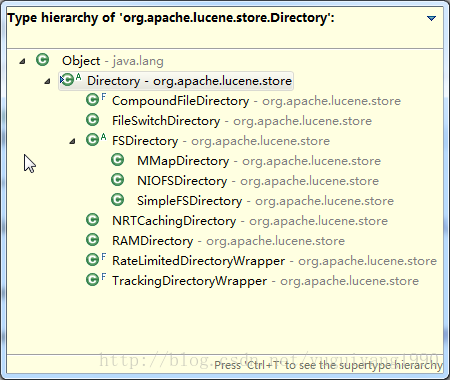Click the class icon beside NIOFSDirectory
The image size is (450, 380).
click(x=117, y=180)
